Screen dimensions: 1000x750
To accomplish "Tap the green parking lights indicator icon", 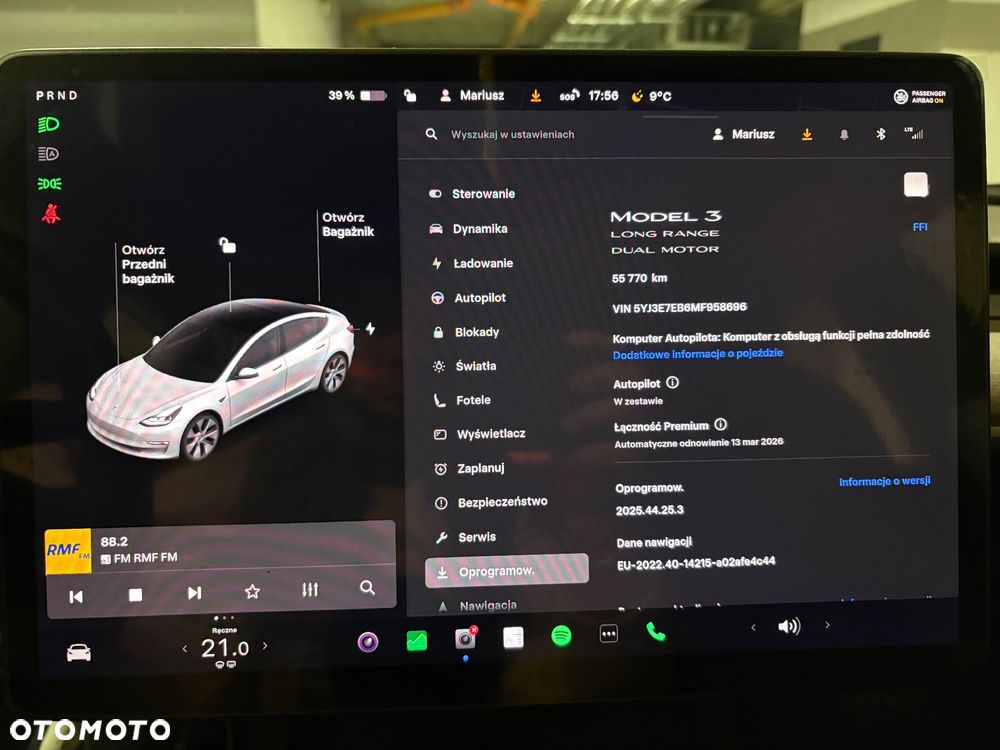I will (x=50, y=184).
